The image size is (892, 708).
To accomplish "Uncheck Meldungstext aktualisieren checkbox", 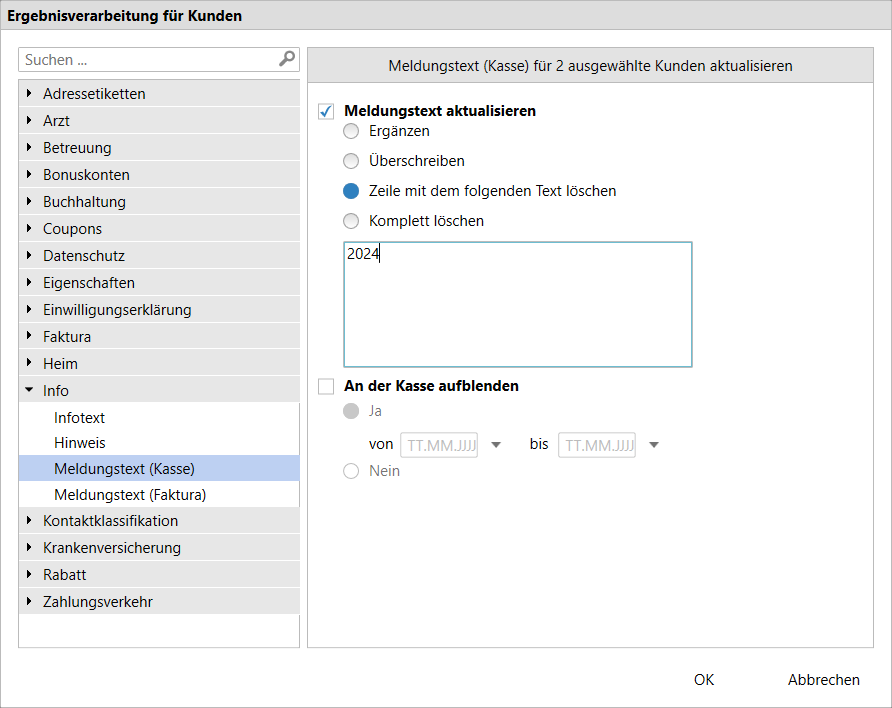I will click(x=326, y=111).
